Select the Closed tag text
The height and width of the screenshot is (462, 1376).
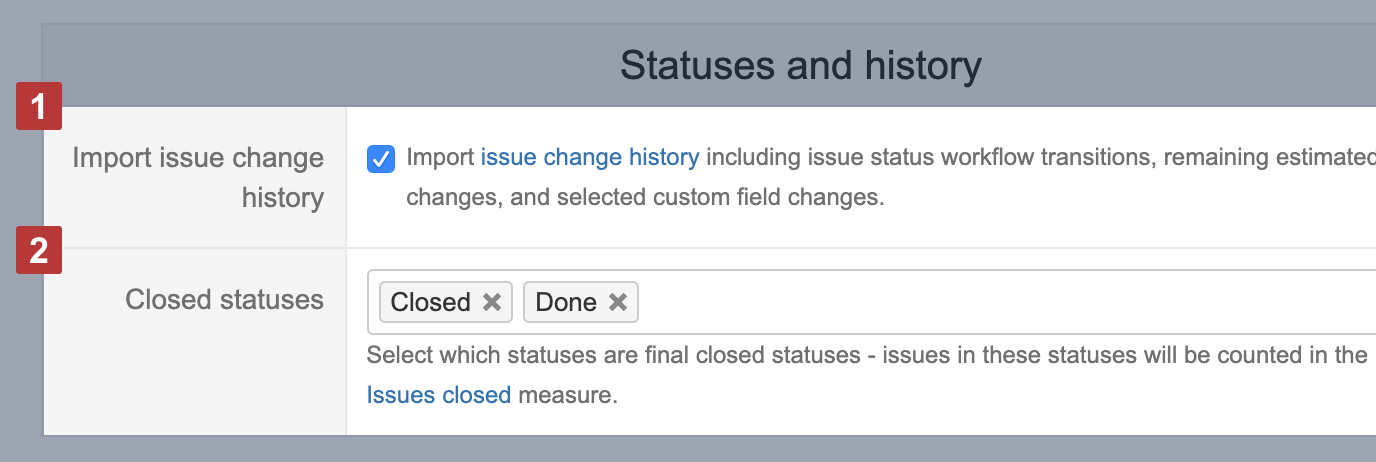click(430, 302)
